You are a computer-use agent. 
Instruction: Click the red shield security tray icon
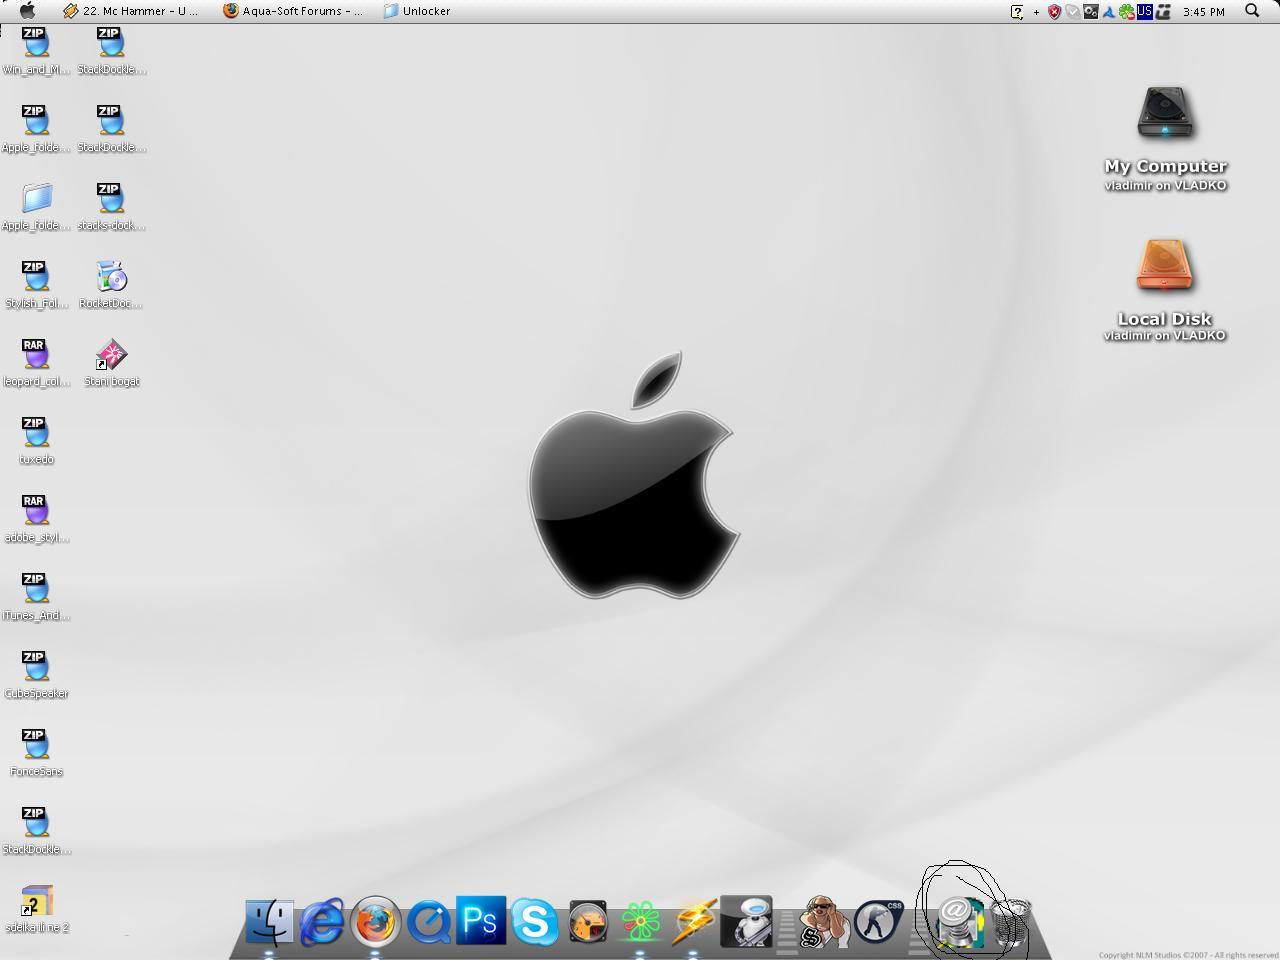pos(1054,12)
